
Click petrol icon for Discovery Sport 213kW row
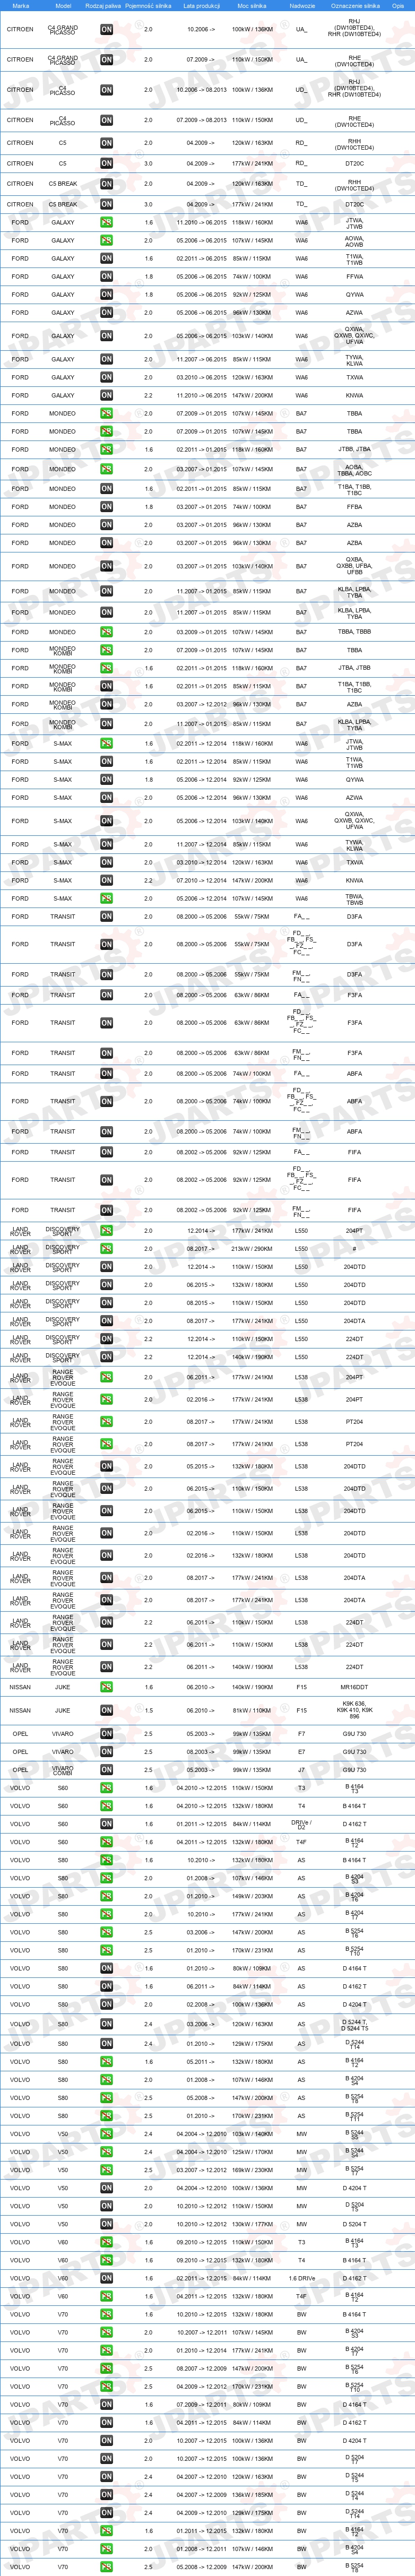click(x=106, y=1249)
